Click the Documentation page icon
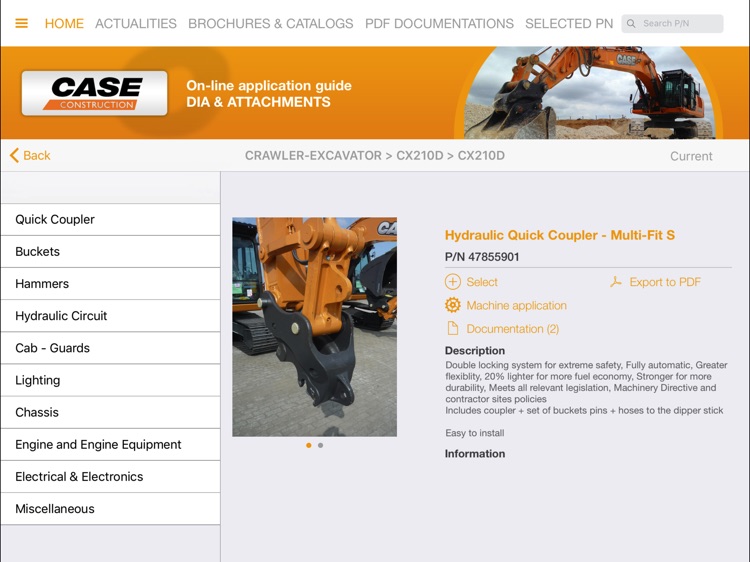The width and height of the screenshot is (750, 562). click(452, 328)
